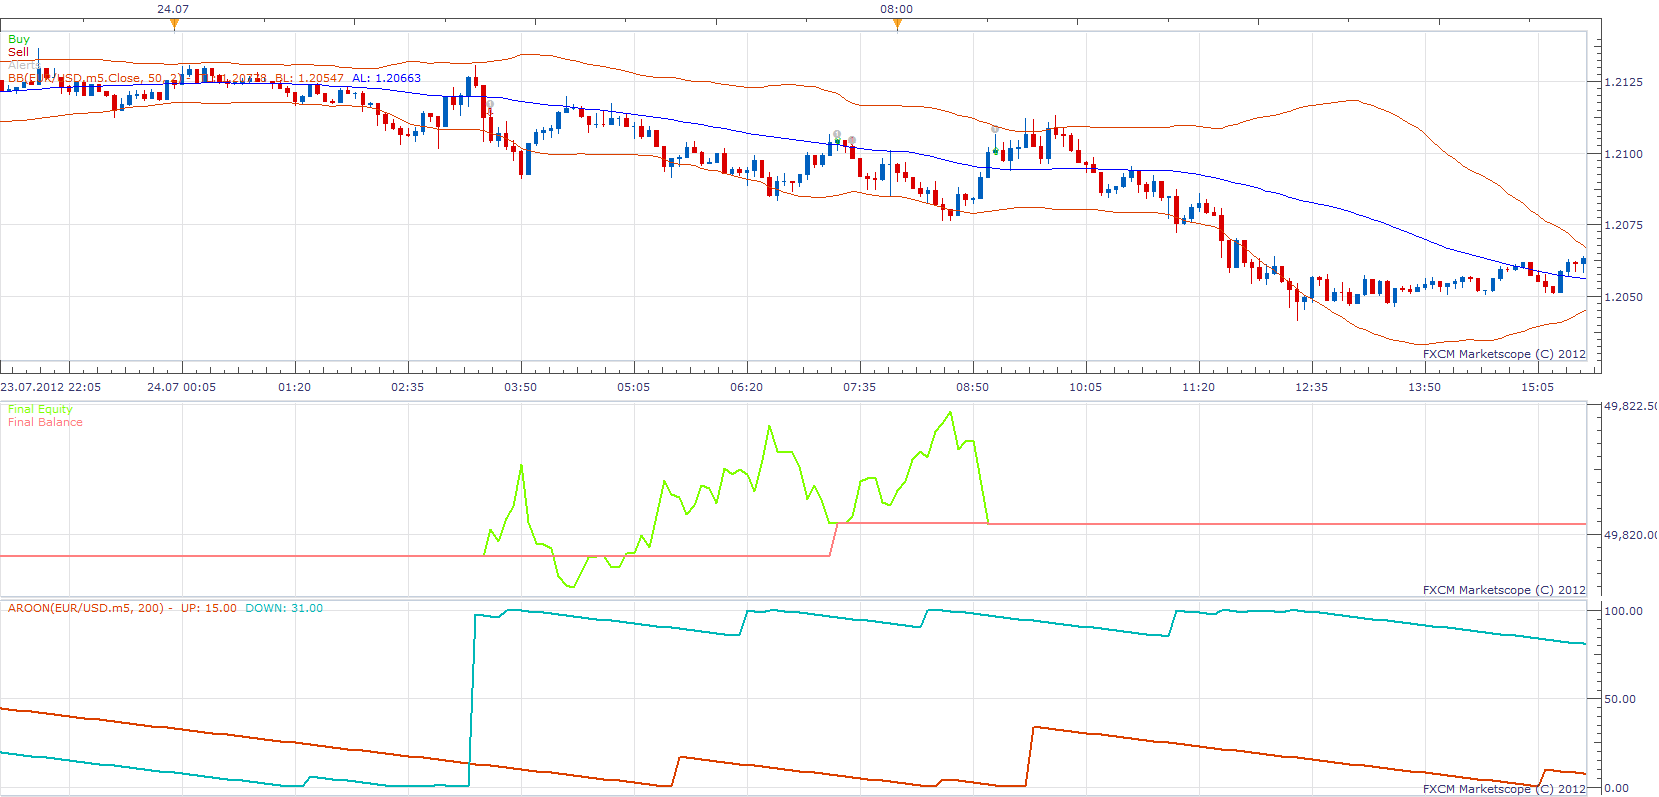Select the BB(EUR/USD.m5.Close) indicator label
The image size is (1659, 797).
click(x=76, y=78)
